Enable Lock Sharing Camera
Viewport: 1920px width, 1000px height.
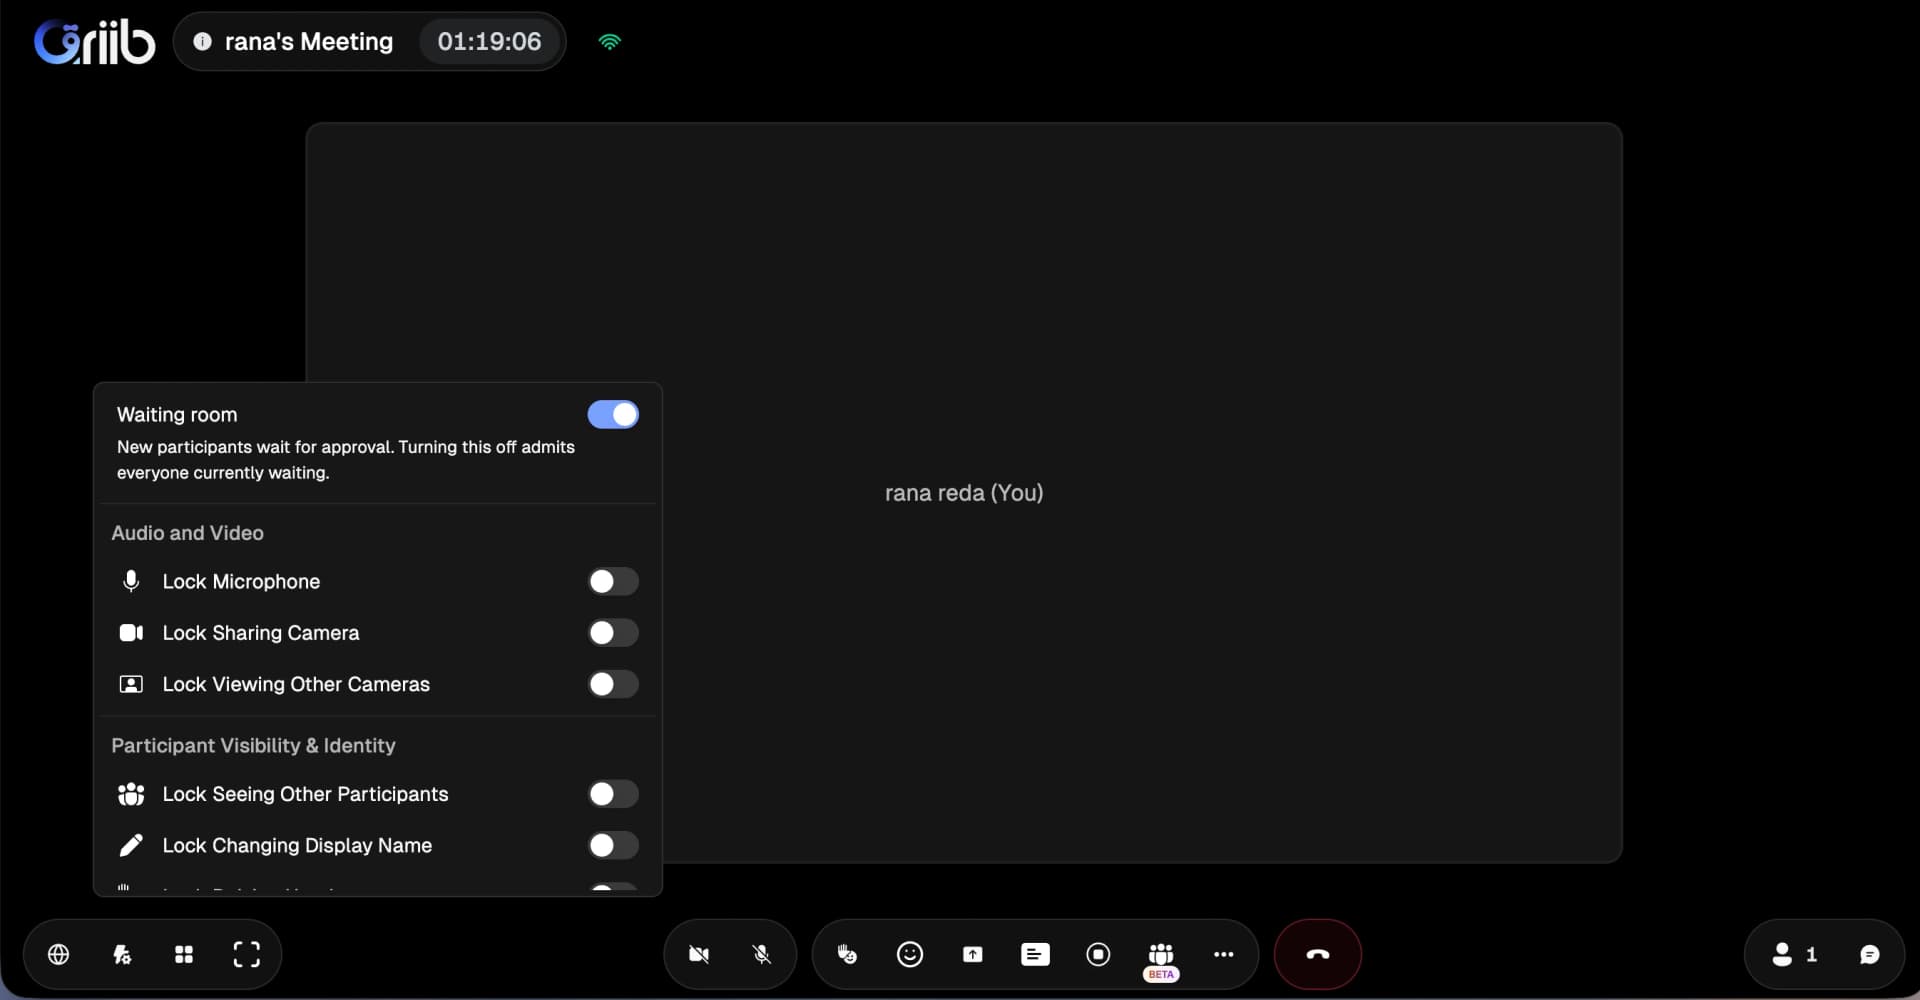(x=613, y=633)
